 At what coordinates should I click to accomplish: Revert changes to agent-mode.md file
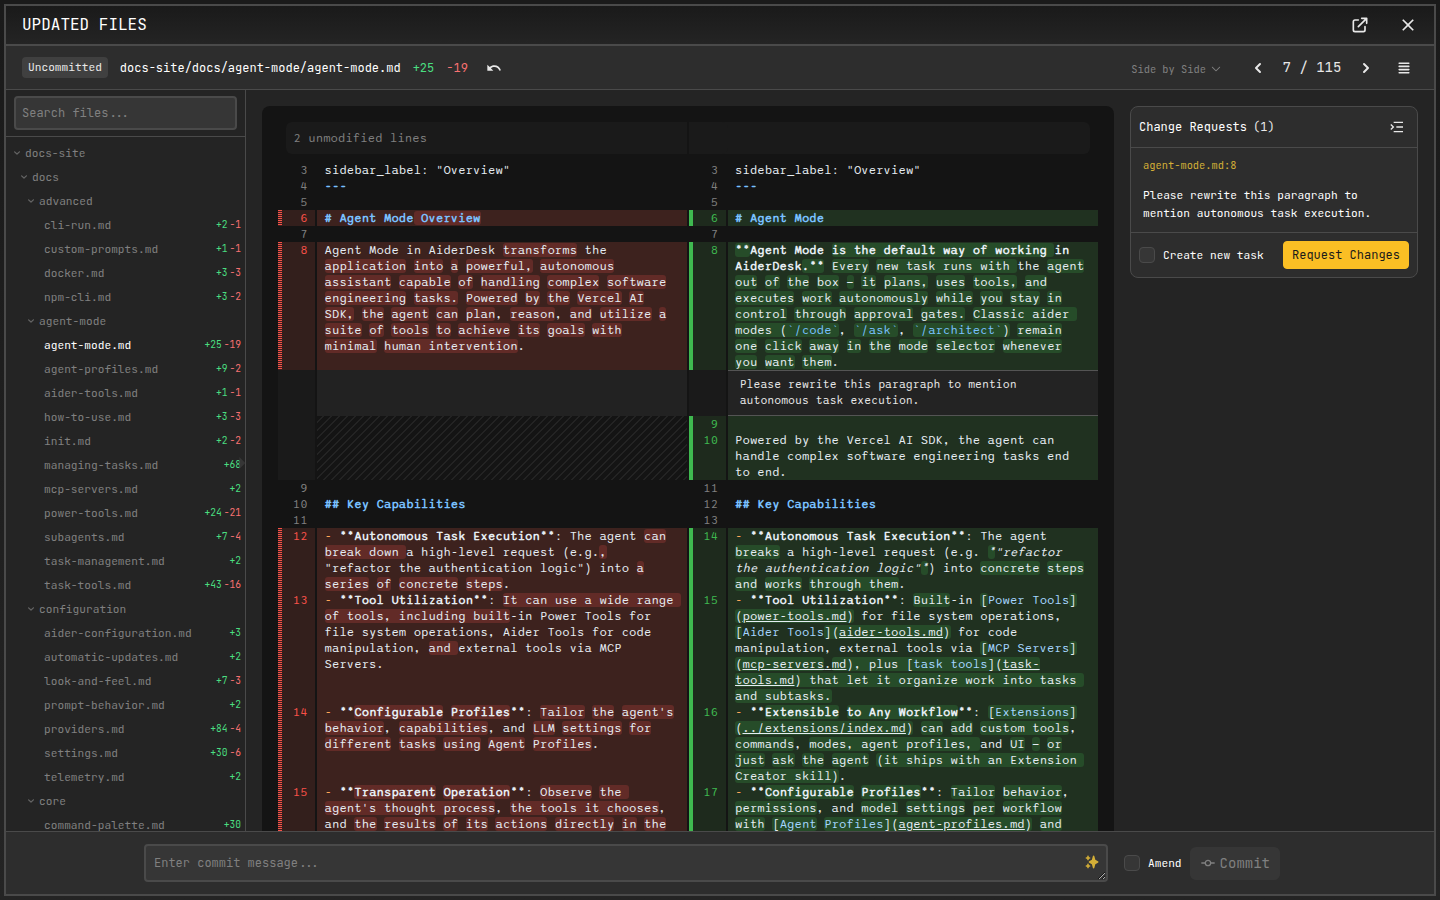[494, 68]
